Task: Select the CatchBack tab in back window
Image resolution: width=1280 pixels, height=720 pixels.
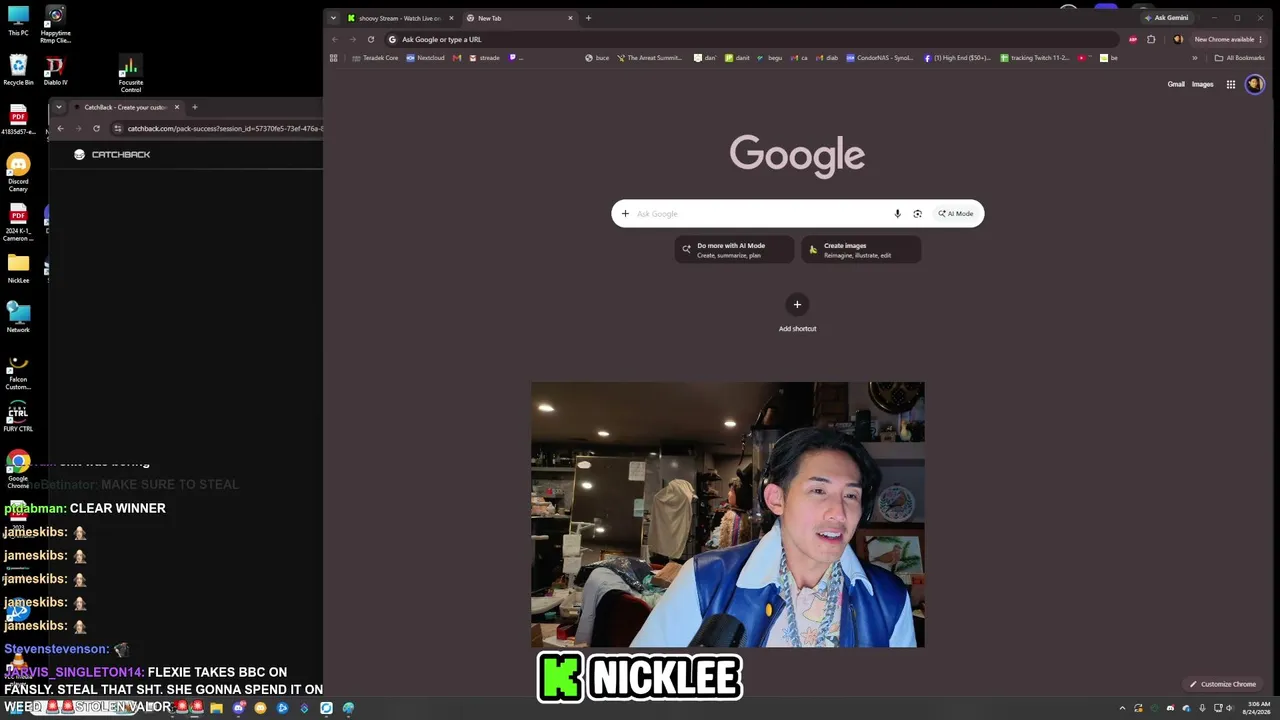Action: [x=126, y=107]
